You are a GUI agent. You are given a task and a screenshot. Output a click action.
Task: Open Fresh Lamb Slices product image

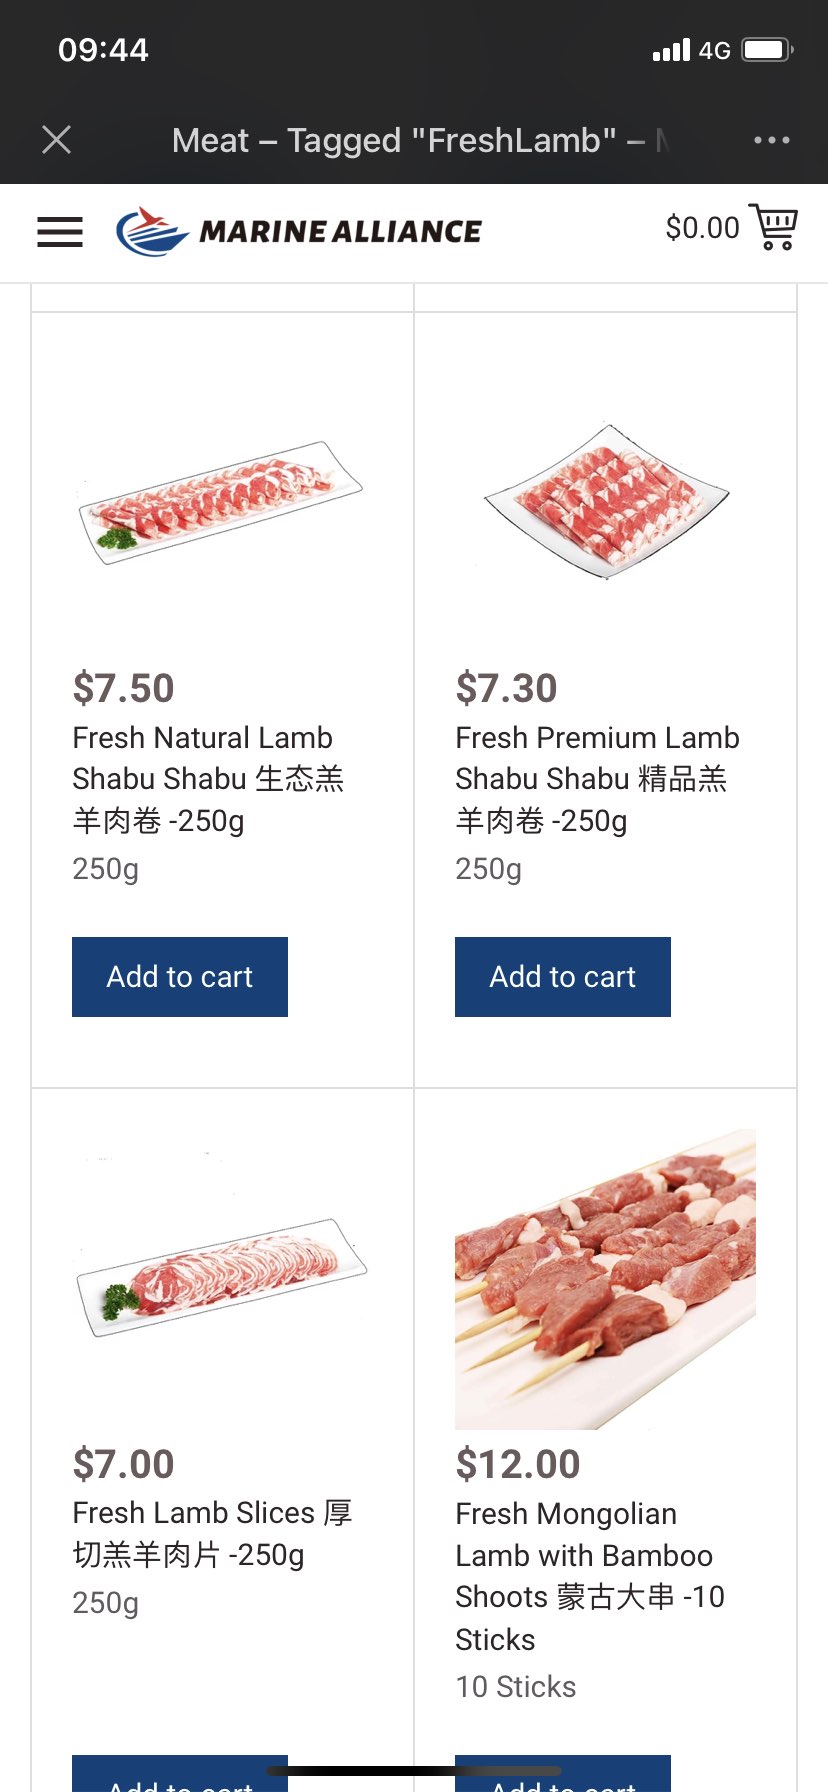pyautogui.click(x=222, y=1277)
